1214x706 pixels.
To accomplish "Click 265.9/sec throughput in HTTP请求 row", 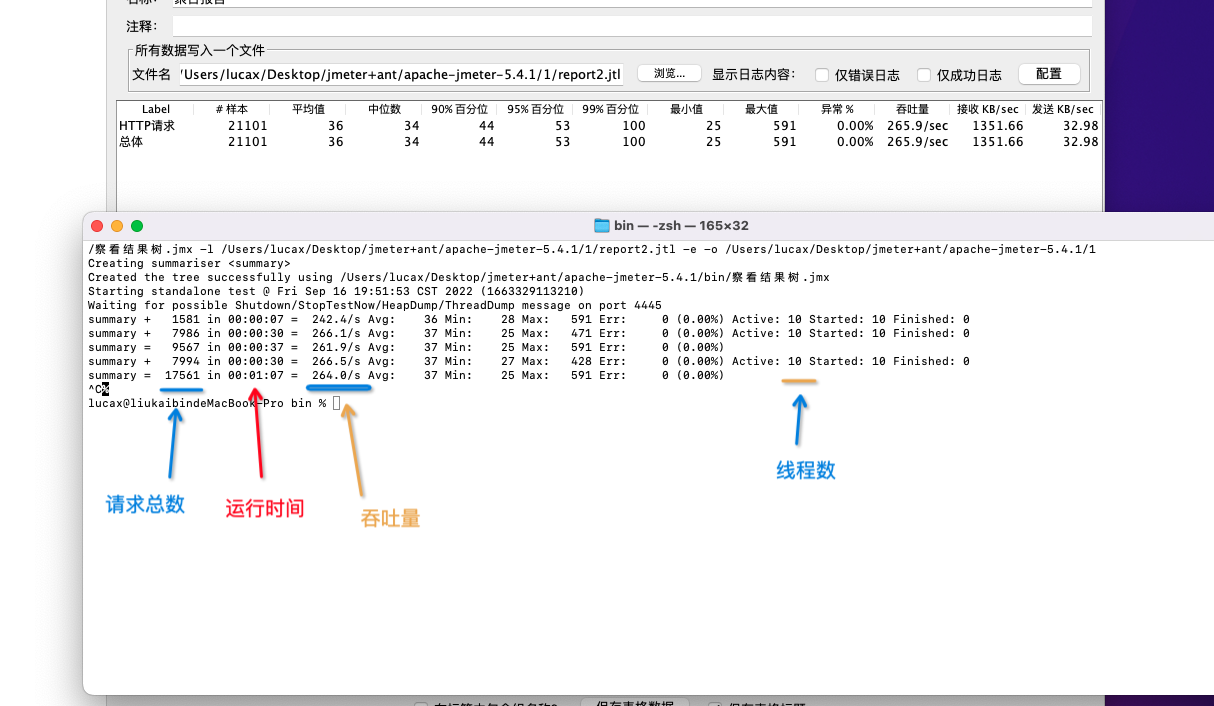I will [917, 126].
